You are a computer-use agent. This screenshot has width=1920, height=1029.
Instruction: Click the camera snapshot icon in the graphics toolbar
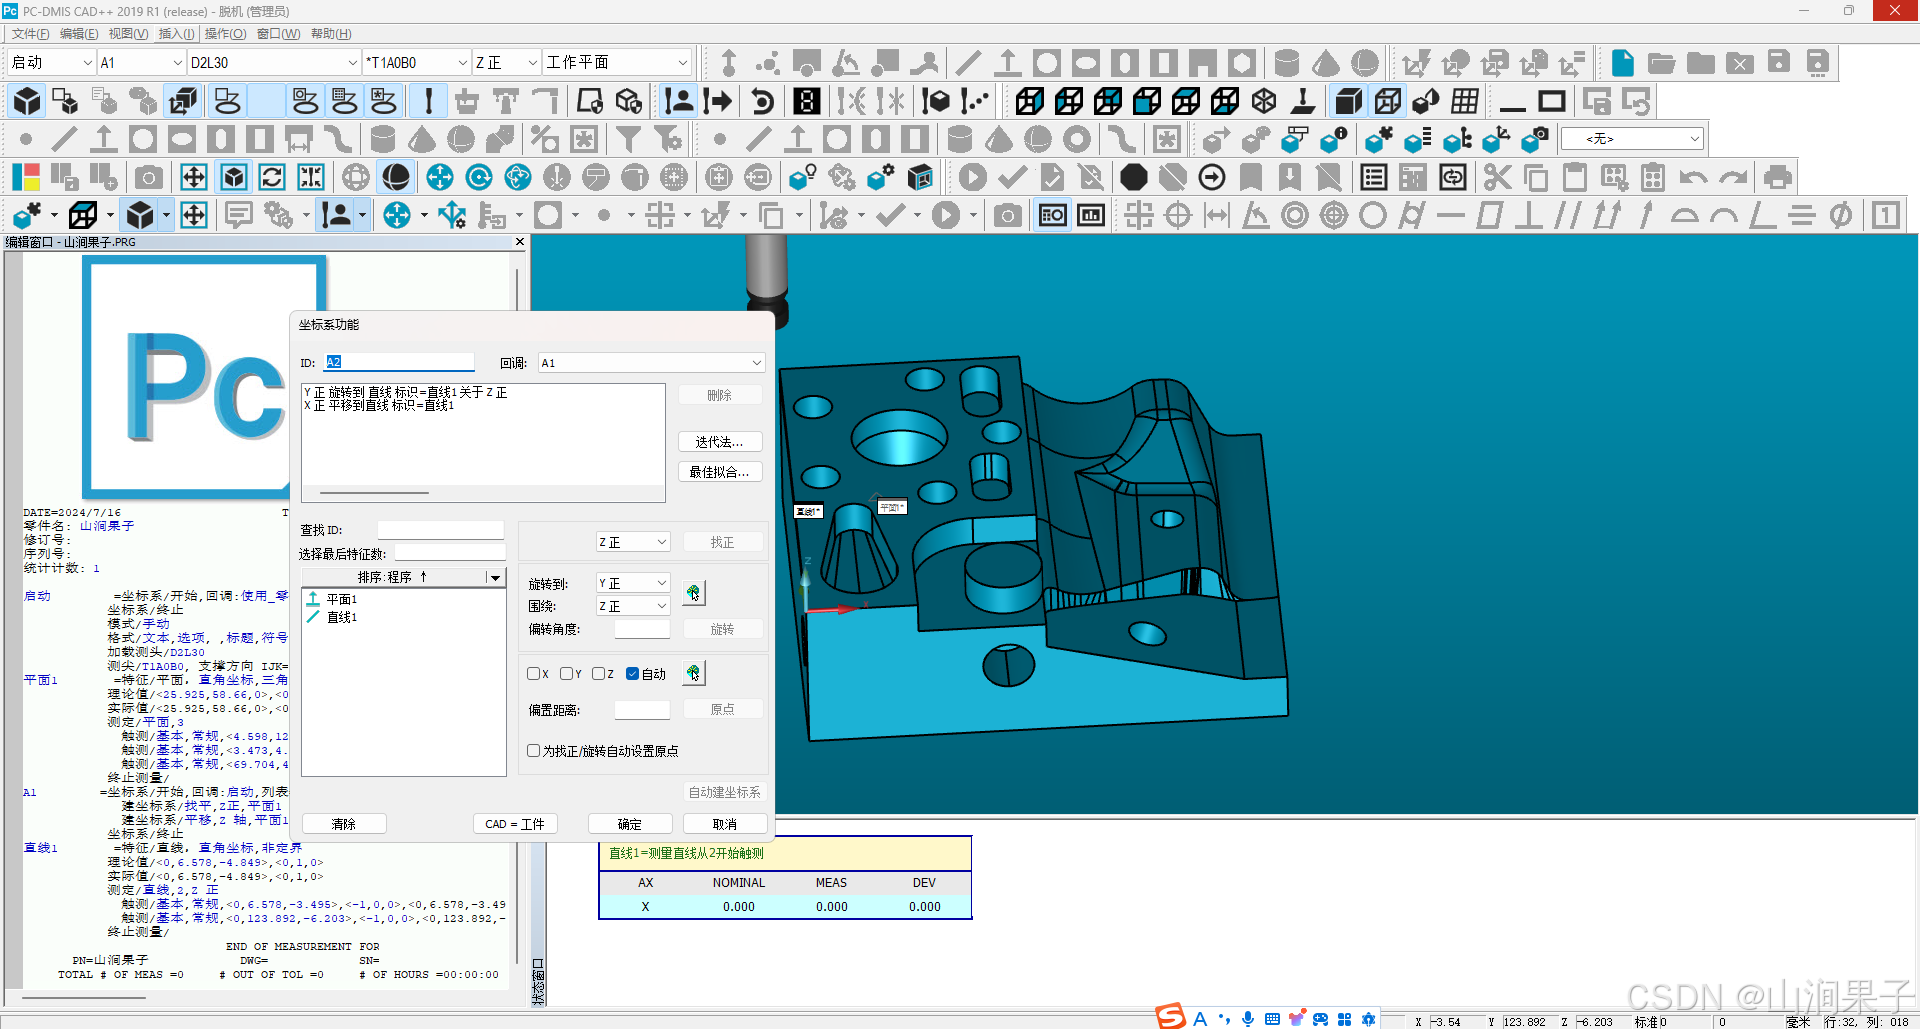click(149, 178)
